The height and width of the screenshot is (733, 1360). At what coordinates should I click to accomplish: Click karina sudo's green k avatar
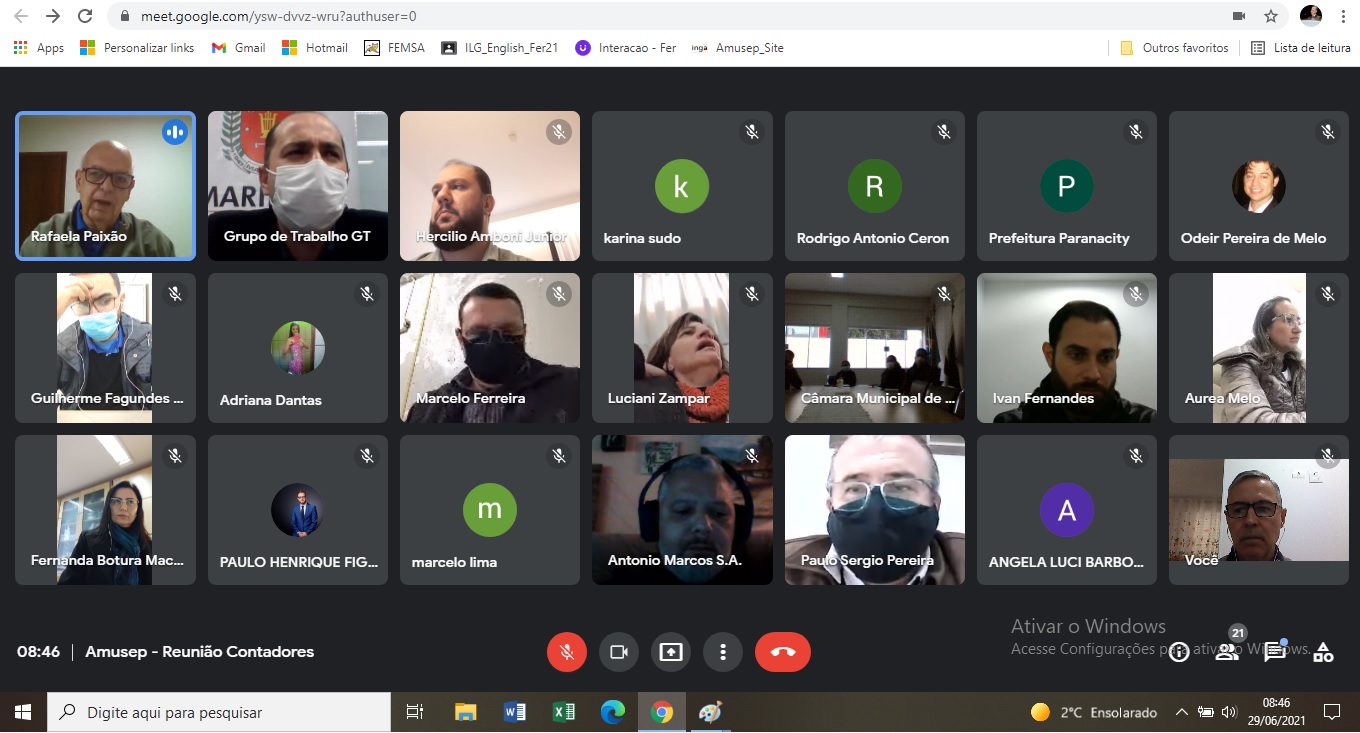(682, 186)
